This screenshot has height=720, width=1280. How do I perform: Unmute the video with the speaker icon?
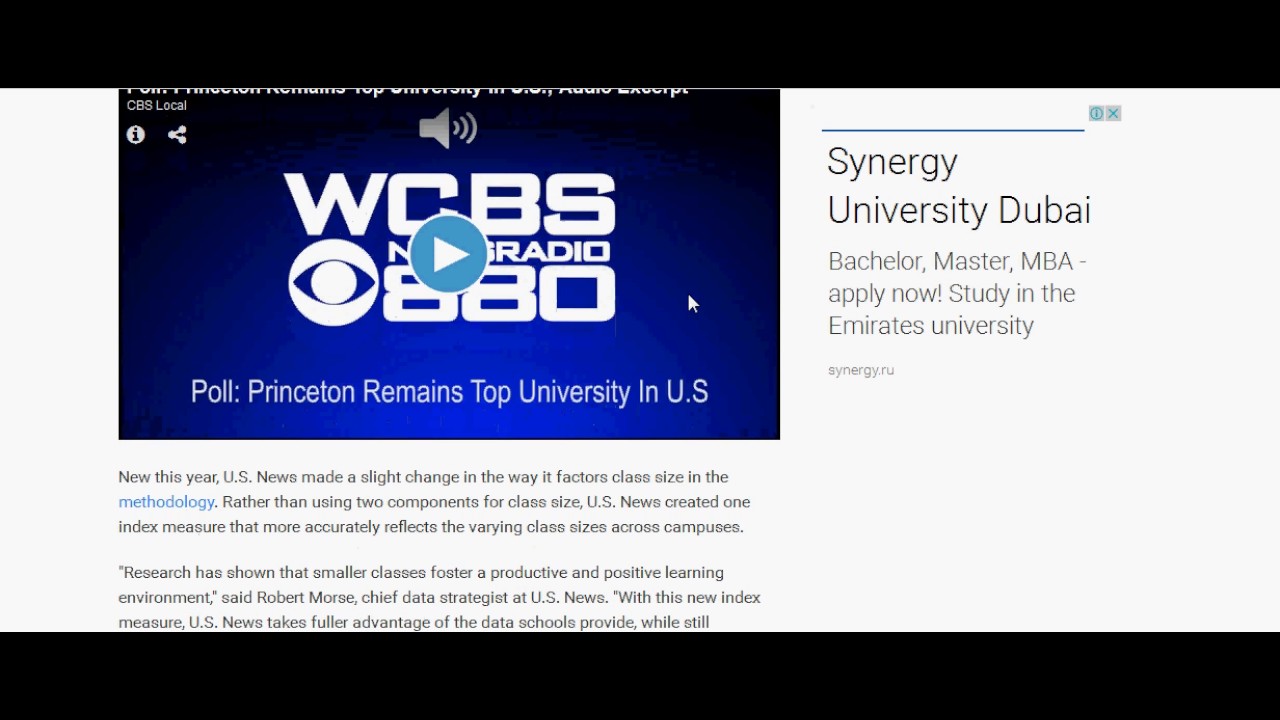pyautogui.click(x=448, y=128)
